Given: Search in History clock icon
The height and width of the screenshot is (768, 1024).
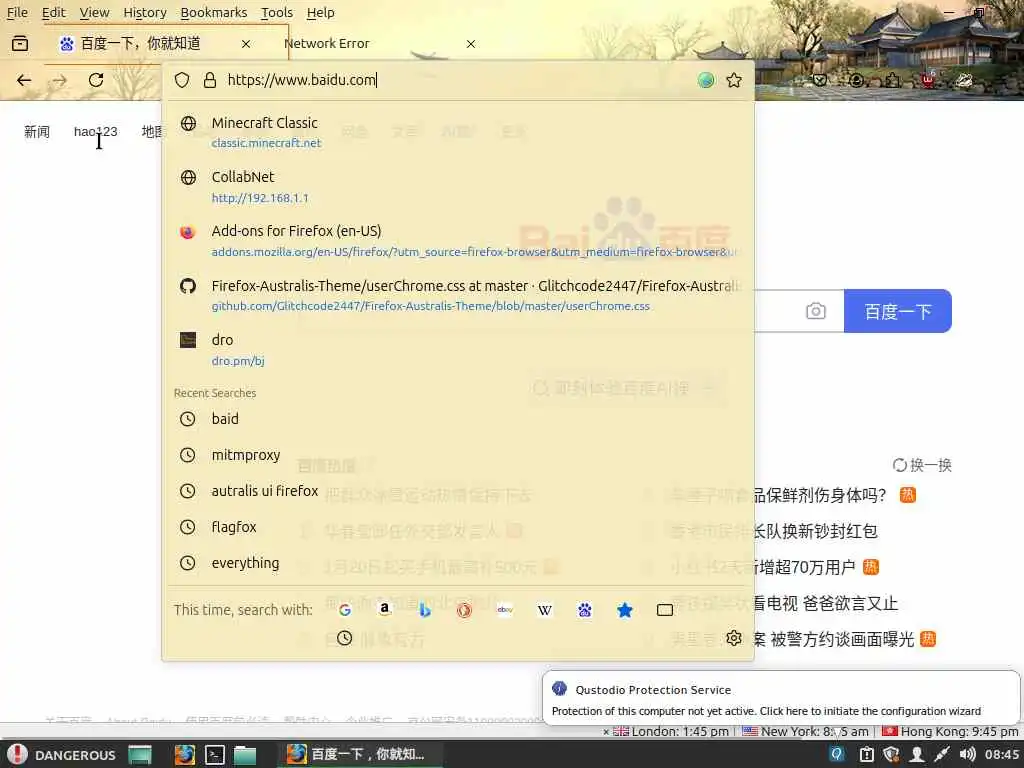Looking at the screenshot, I should coord(345,638).
